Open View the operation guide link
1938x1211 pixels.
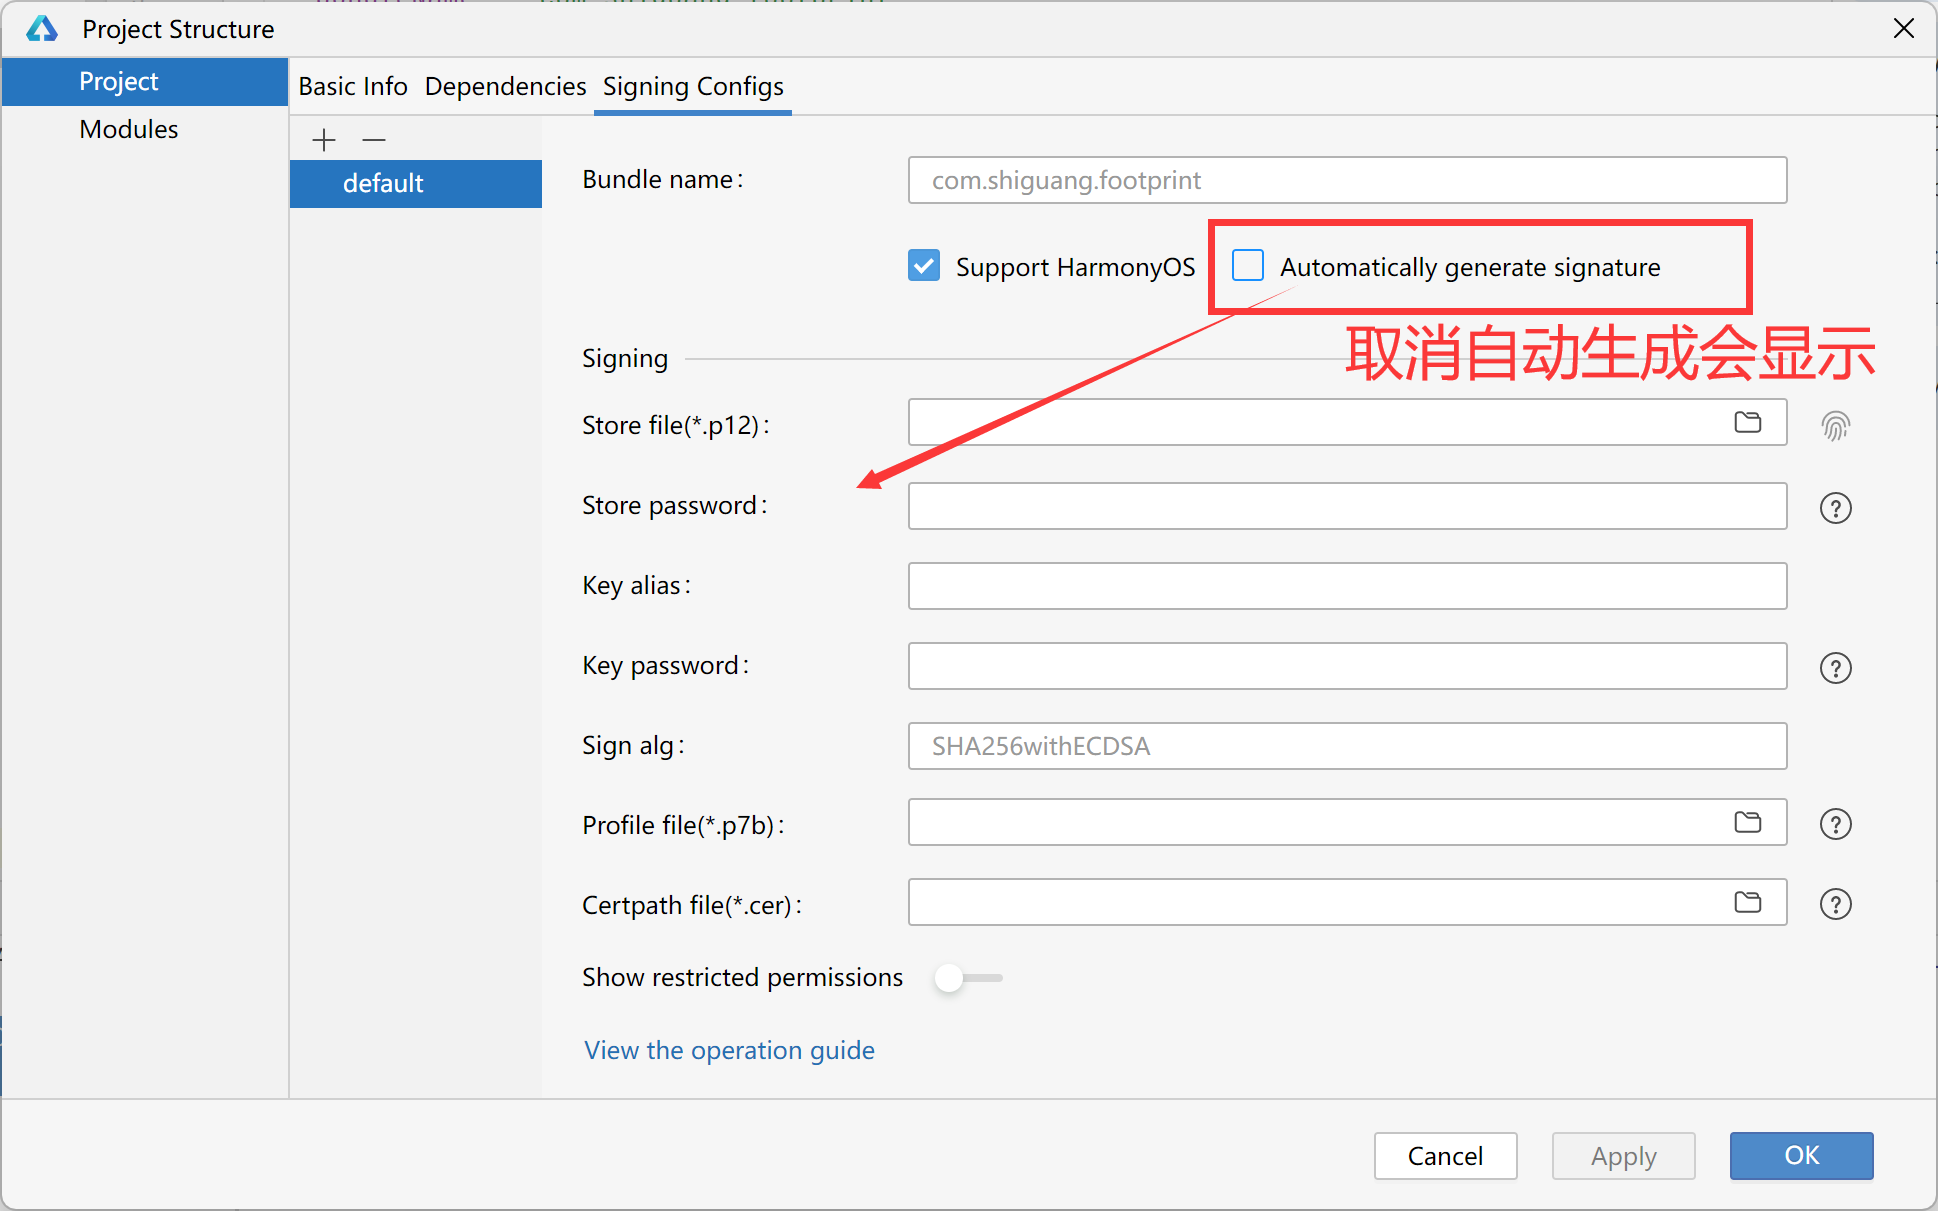[x=729, y=1050]
